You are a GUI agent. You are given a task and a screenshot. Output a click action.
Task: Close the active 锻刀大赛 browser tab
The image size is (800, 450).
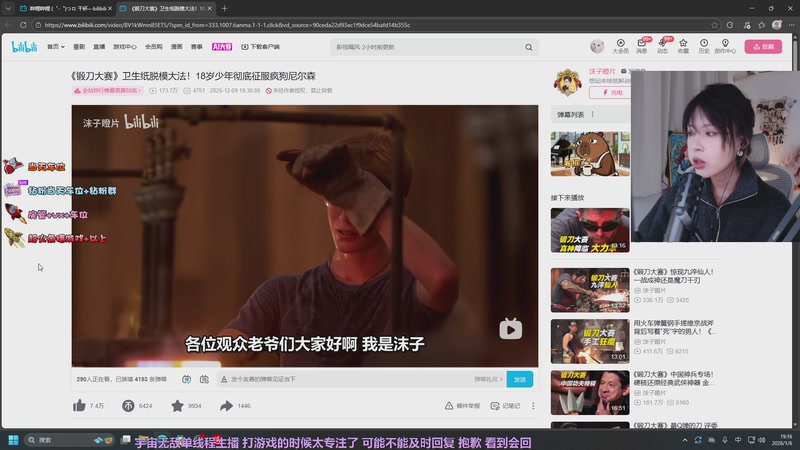coord(210,9)
